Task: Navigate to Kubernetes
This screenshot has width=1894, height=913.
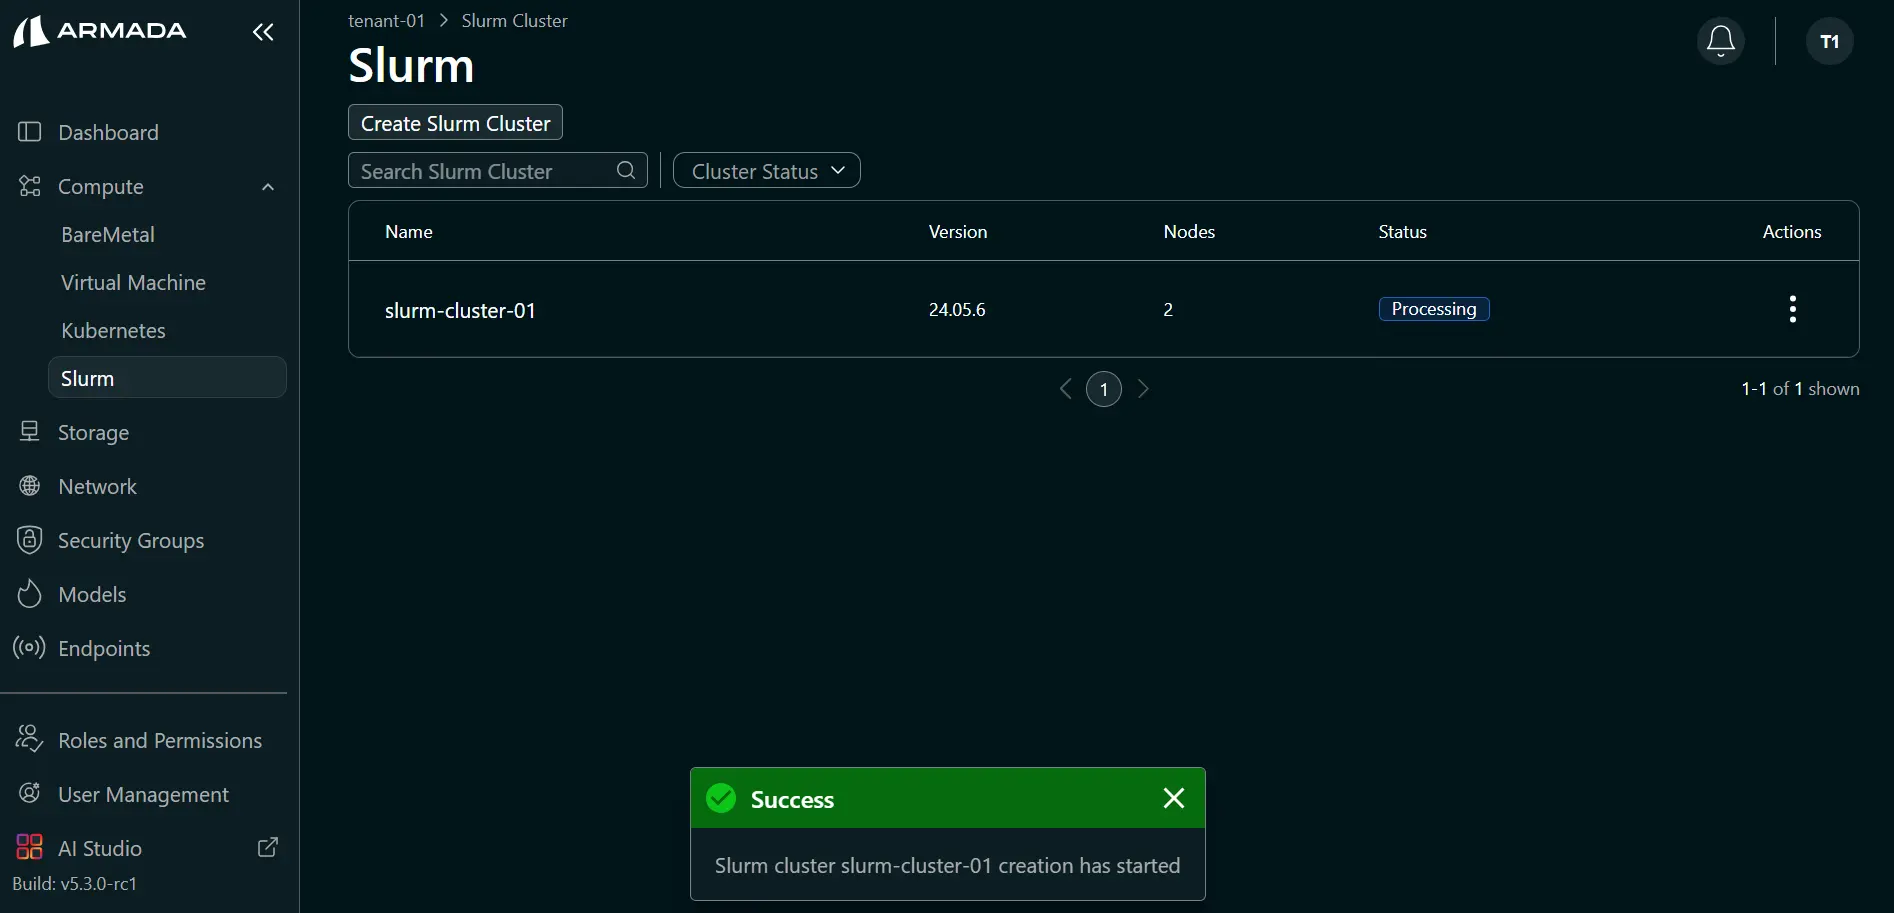Action: [x=113, y=330]
